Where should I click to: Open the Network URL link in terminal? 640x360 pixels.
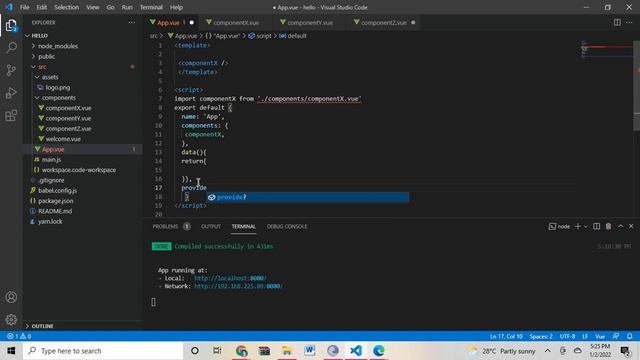pyautogui.click(x=238, y=286)
